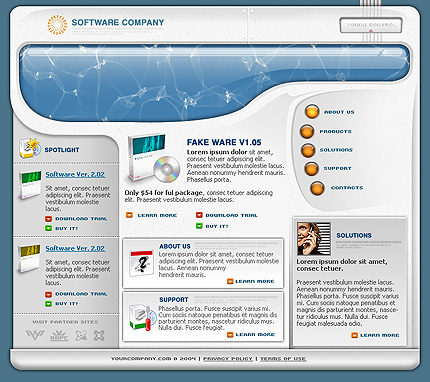This screenshot has height=382, width=430.
Task: Click the Fake Ware CD box image
Action: (x=153, y=158)
